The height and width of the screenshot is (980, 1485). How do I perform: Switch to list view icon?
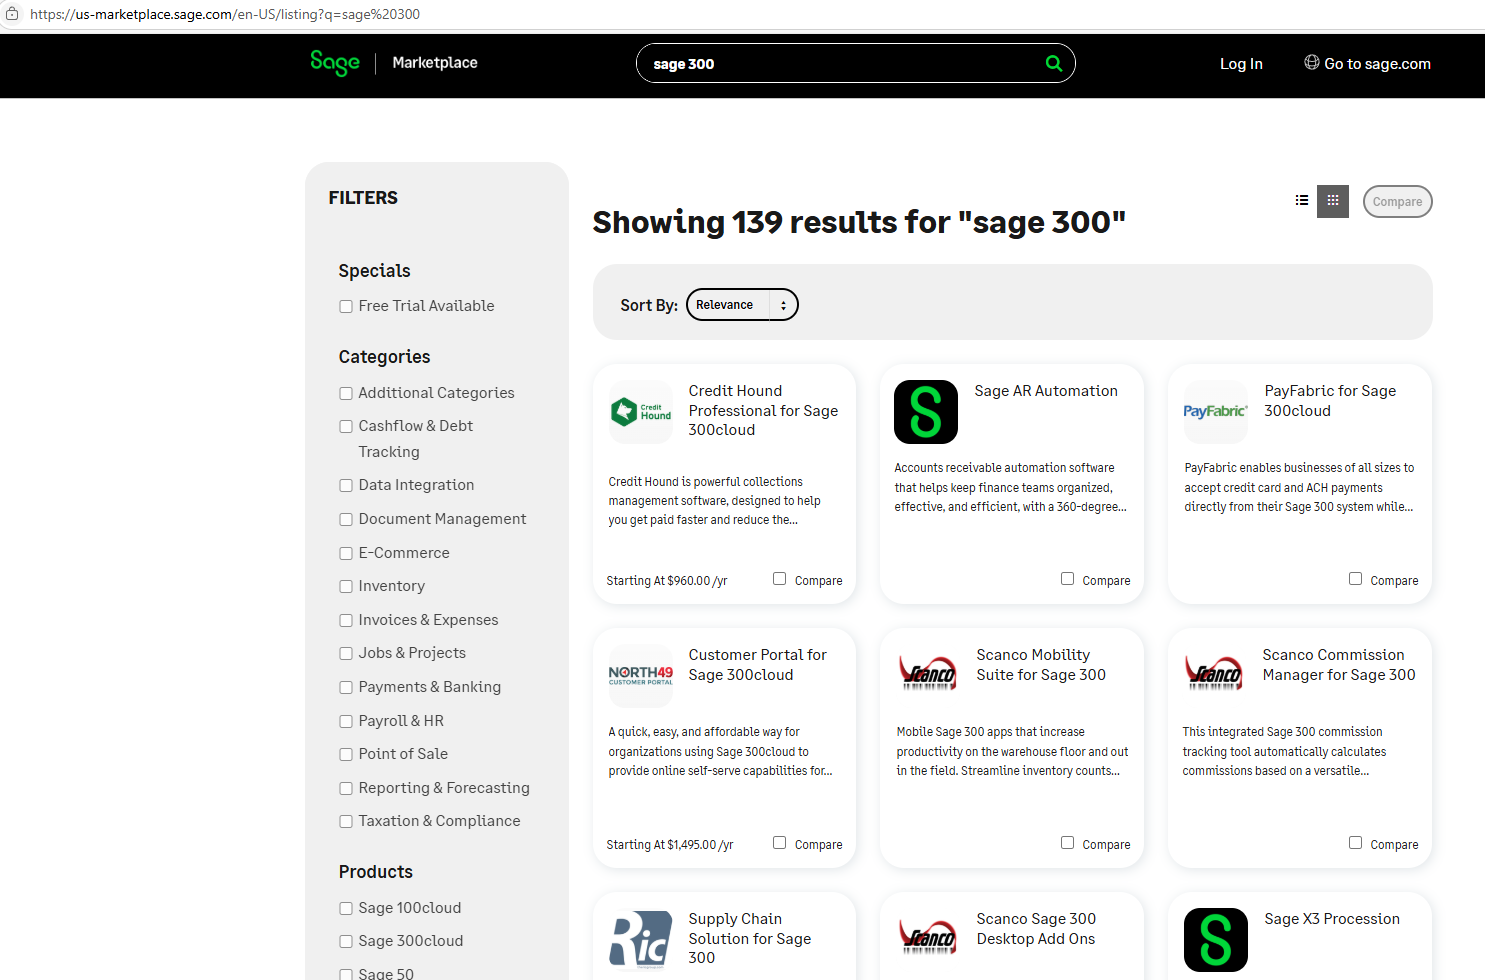coord(1301,201)
